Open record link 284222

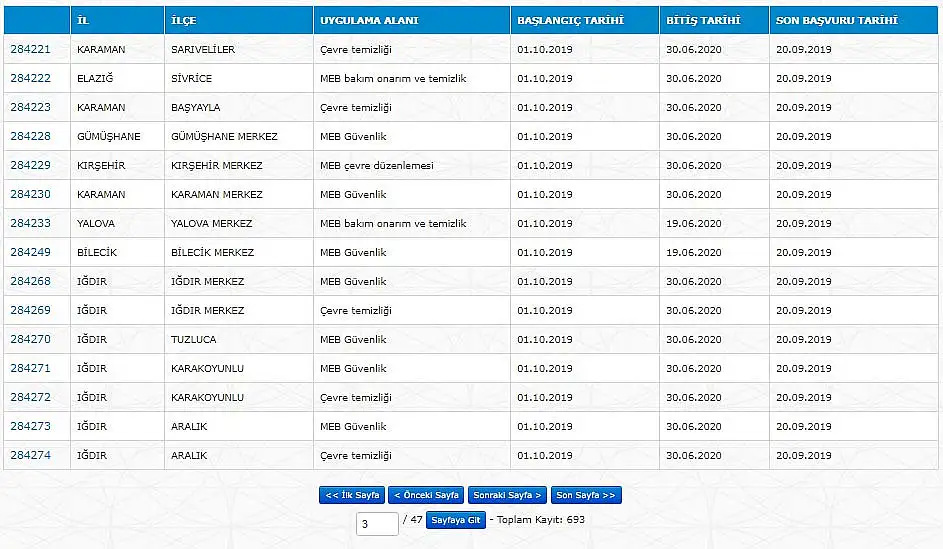[30, 78]
